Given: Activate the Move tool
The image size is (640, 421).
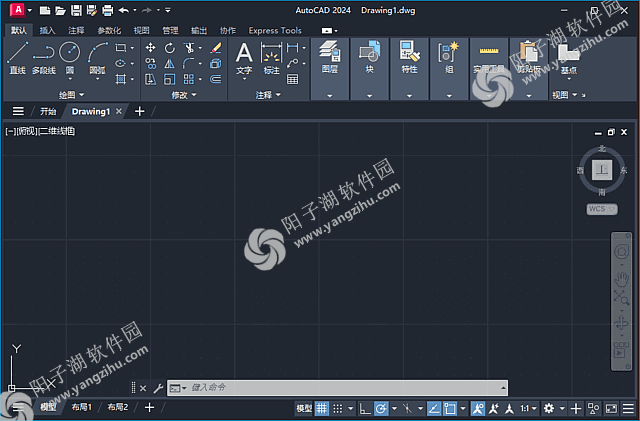Looking at the screenshot, I should [x=150, y=48].
